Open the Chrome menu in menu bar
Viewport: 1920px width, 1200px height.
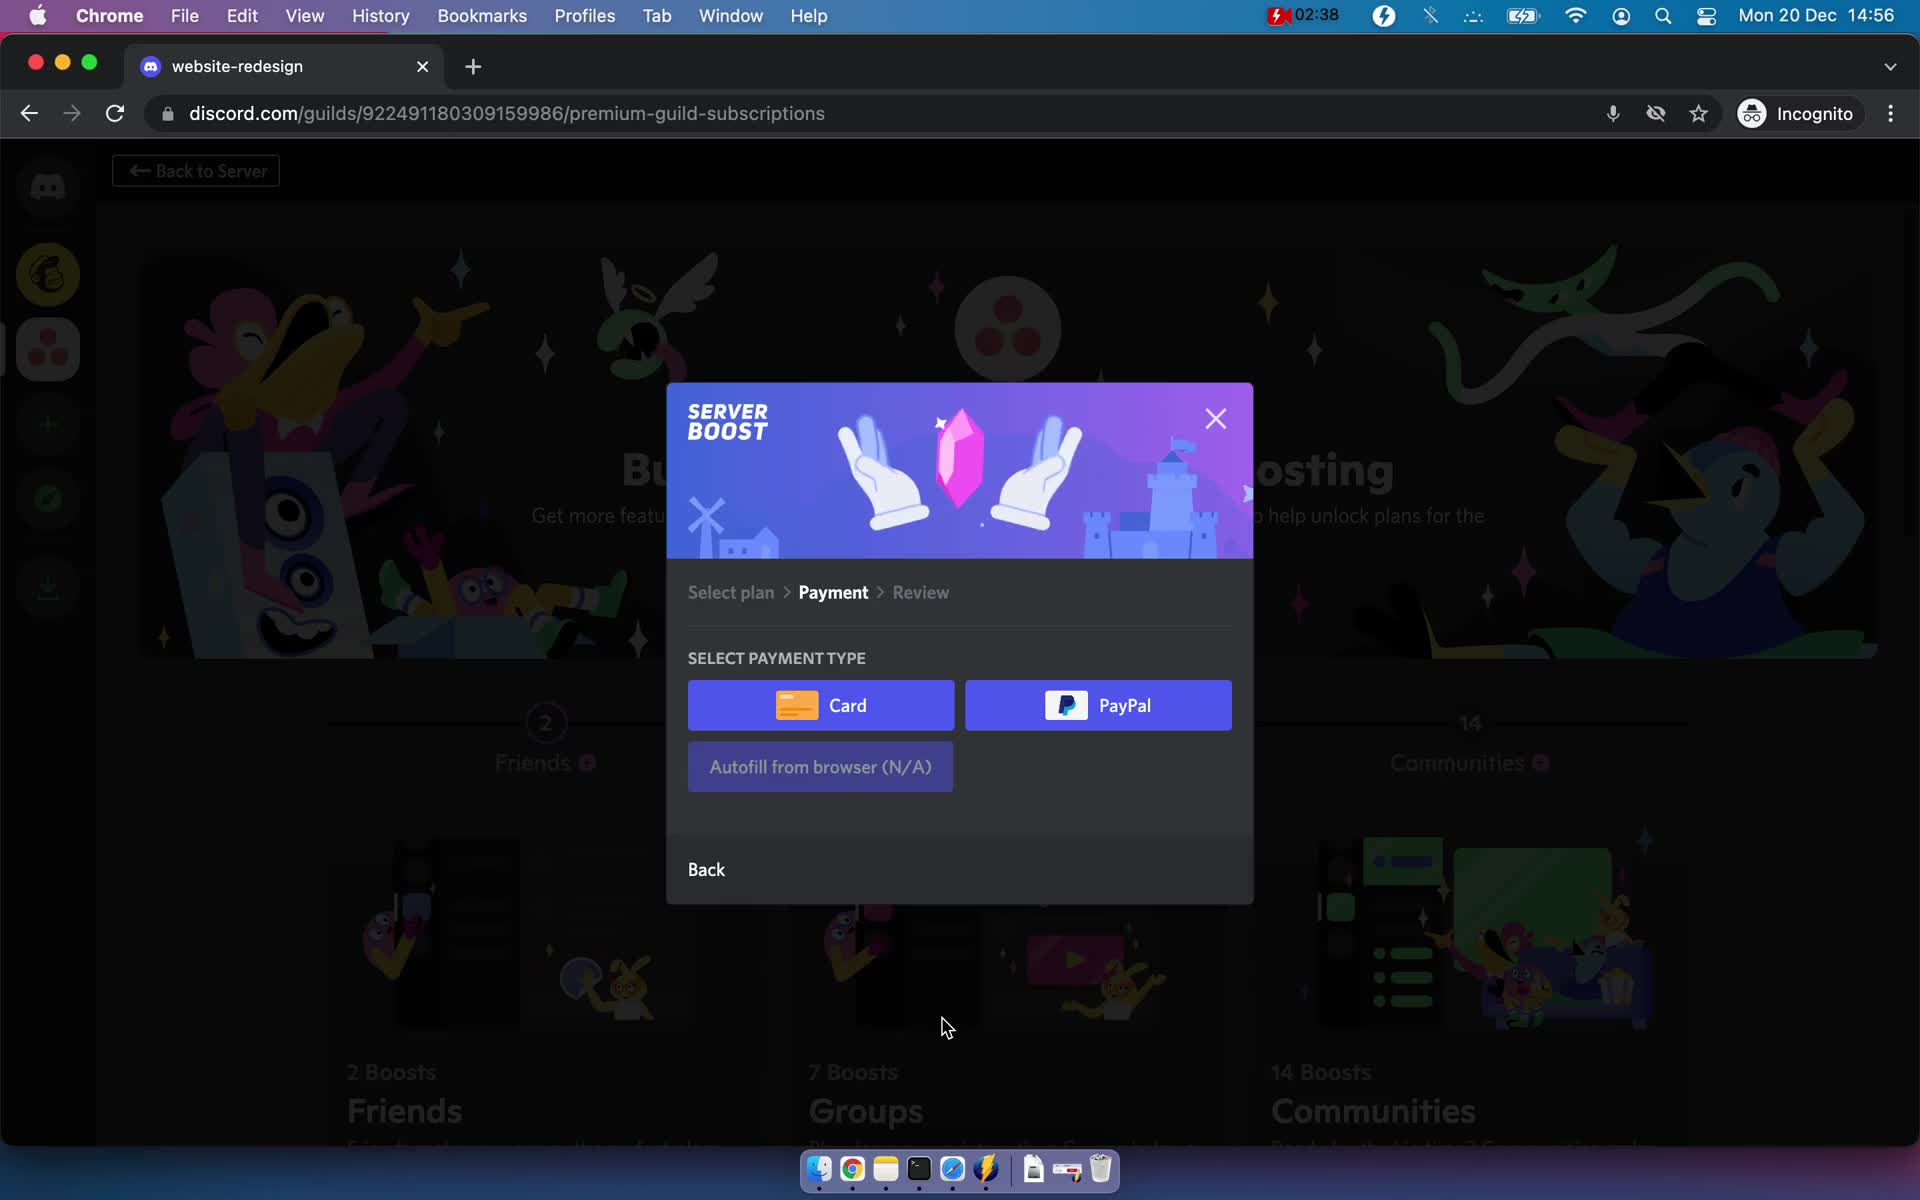tap(110, 16)
